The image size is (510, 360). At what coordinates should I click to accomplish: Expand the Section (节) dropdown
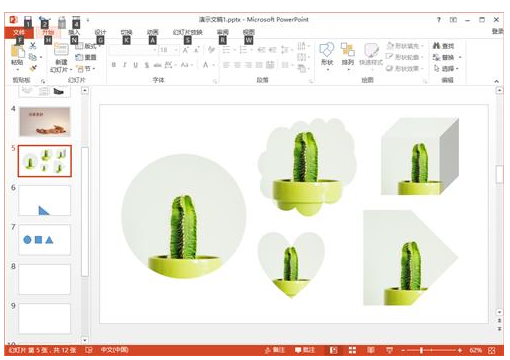pyautogui.click(x=86, y=69)
